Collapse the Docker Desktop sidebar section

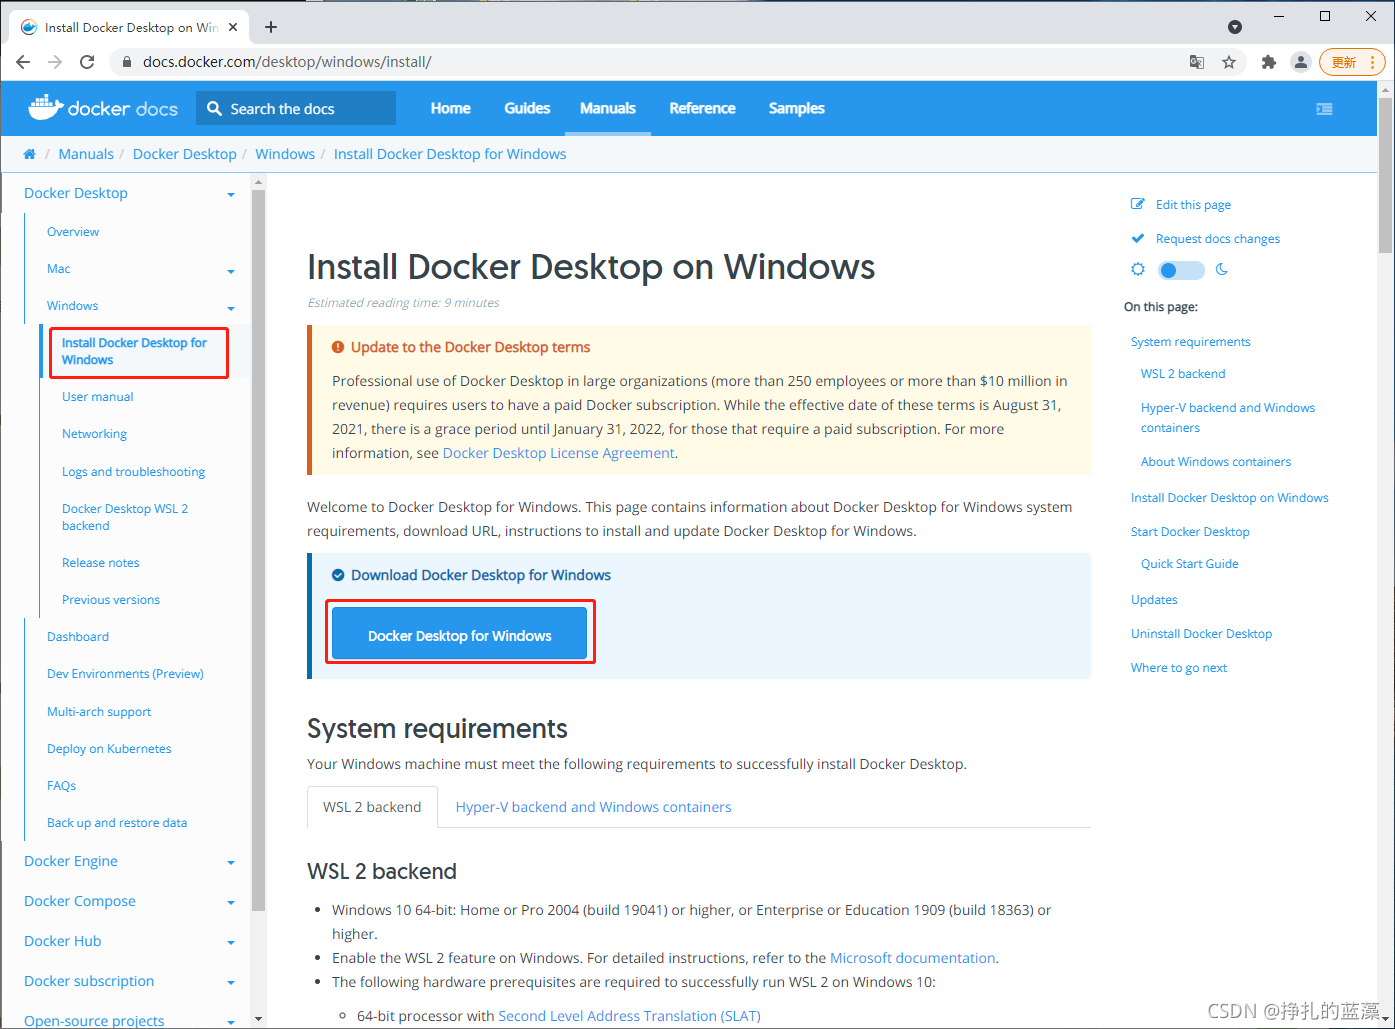[x=231, y=194]
